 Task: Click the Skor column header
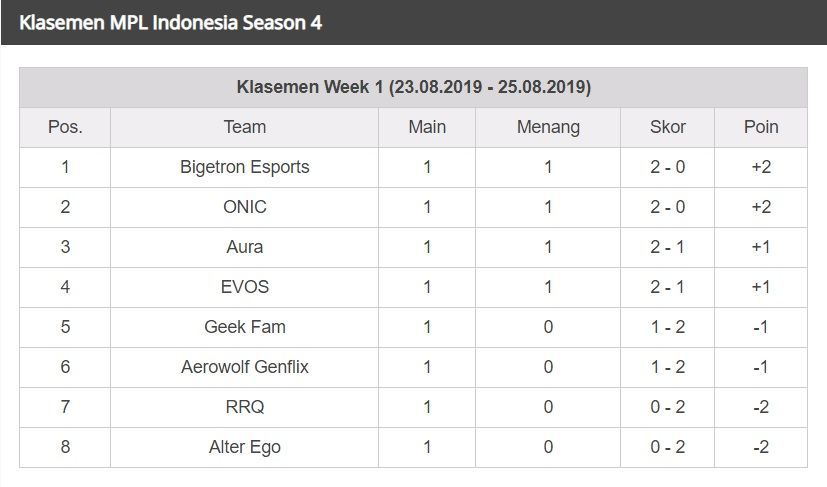(668, 127)
